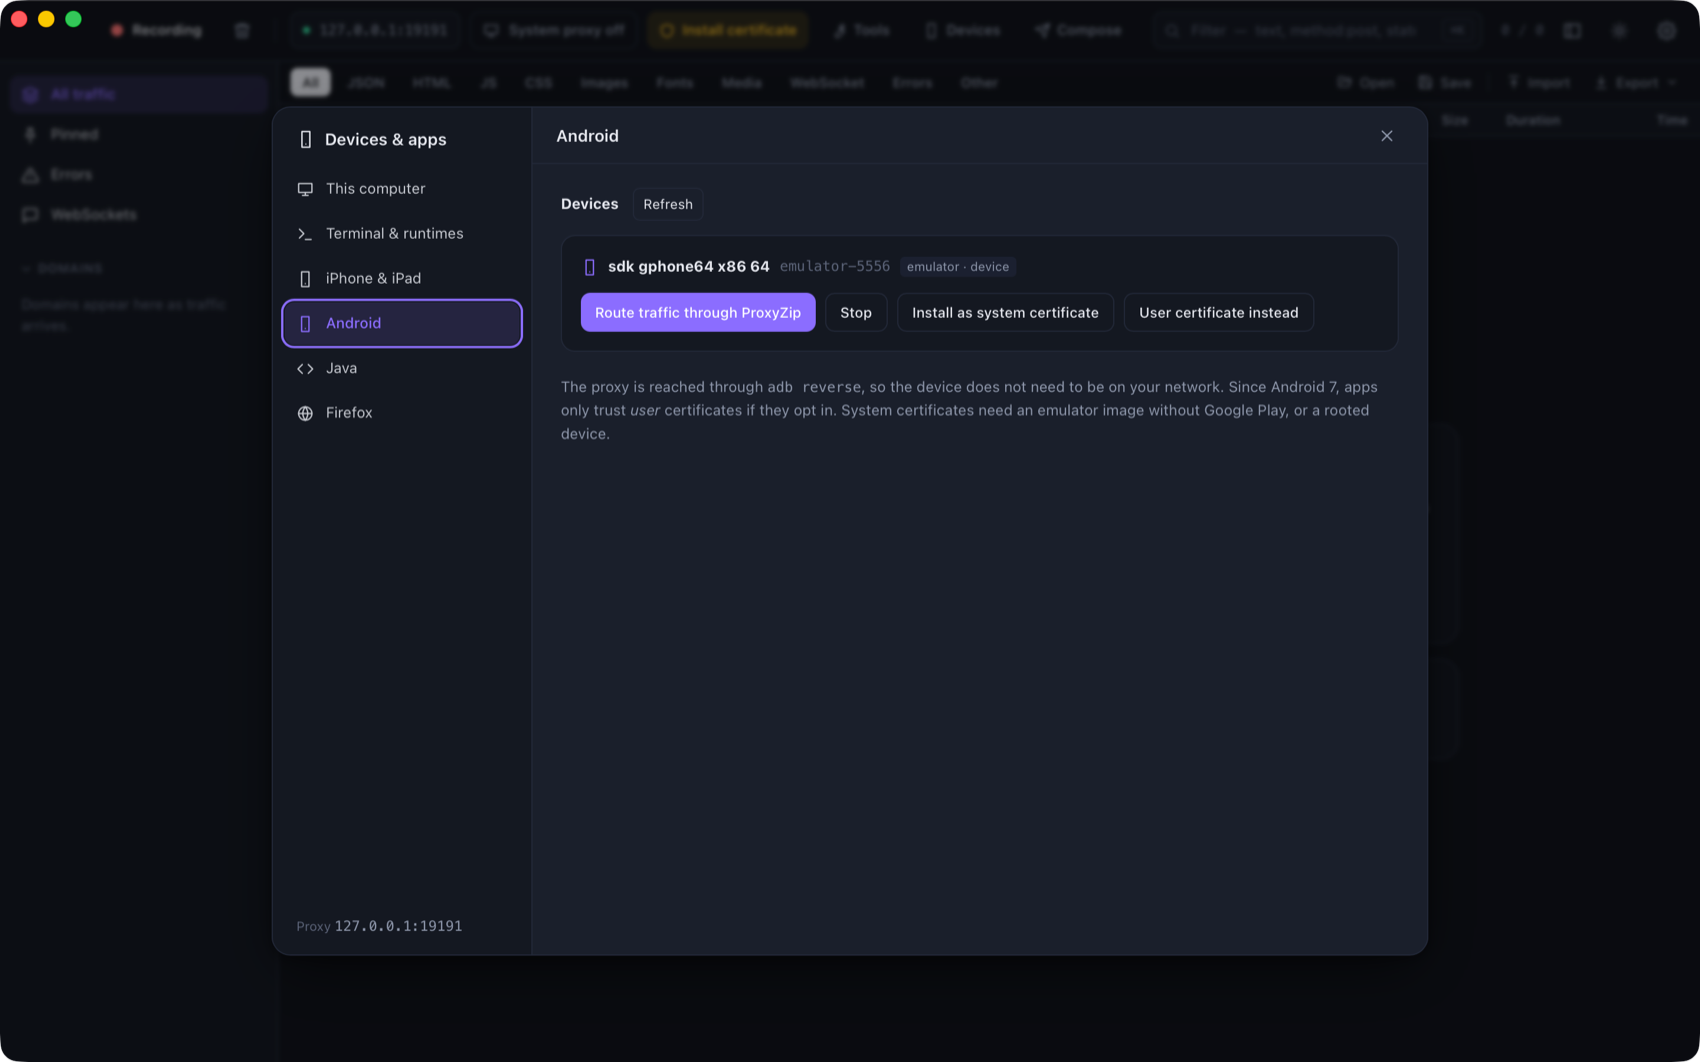
Task: Select the CSS filter tab
Action: click(x=538, y=82)
